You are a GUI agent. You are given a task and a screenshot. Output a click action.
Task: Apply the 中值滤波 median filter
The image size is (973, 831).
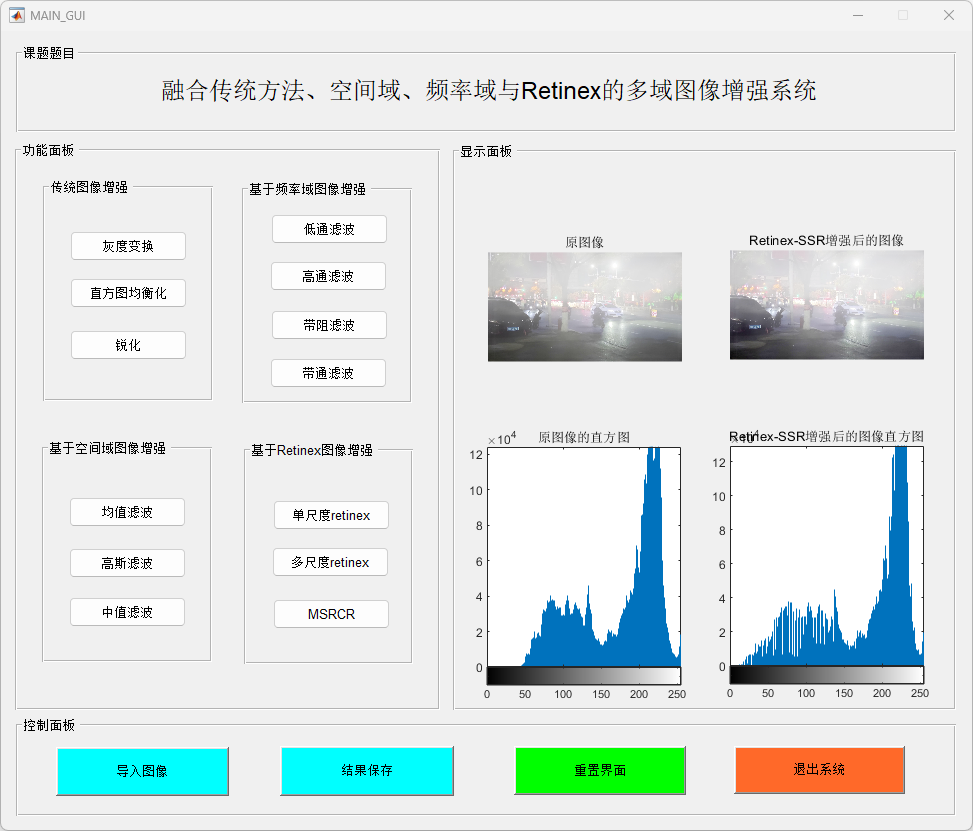tap(127, 612)
